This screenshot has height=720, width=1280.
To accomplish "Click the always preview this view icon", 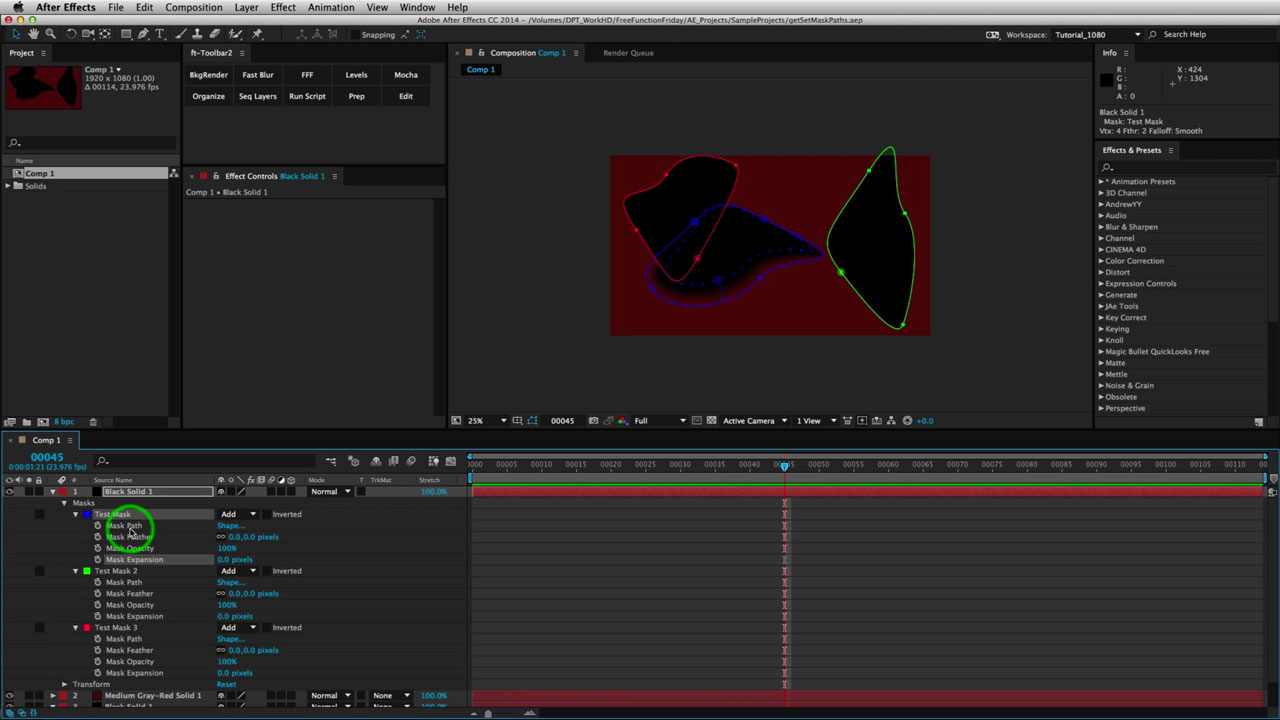I will pyautogui.click(x=455, y=421).
